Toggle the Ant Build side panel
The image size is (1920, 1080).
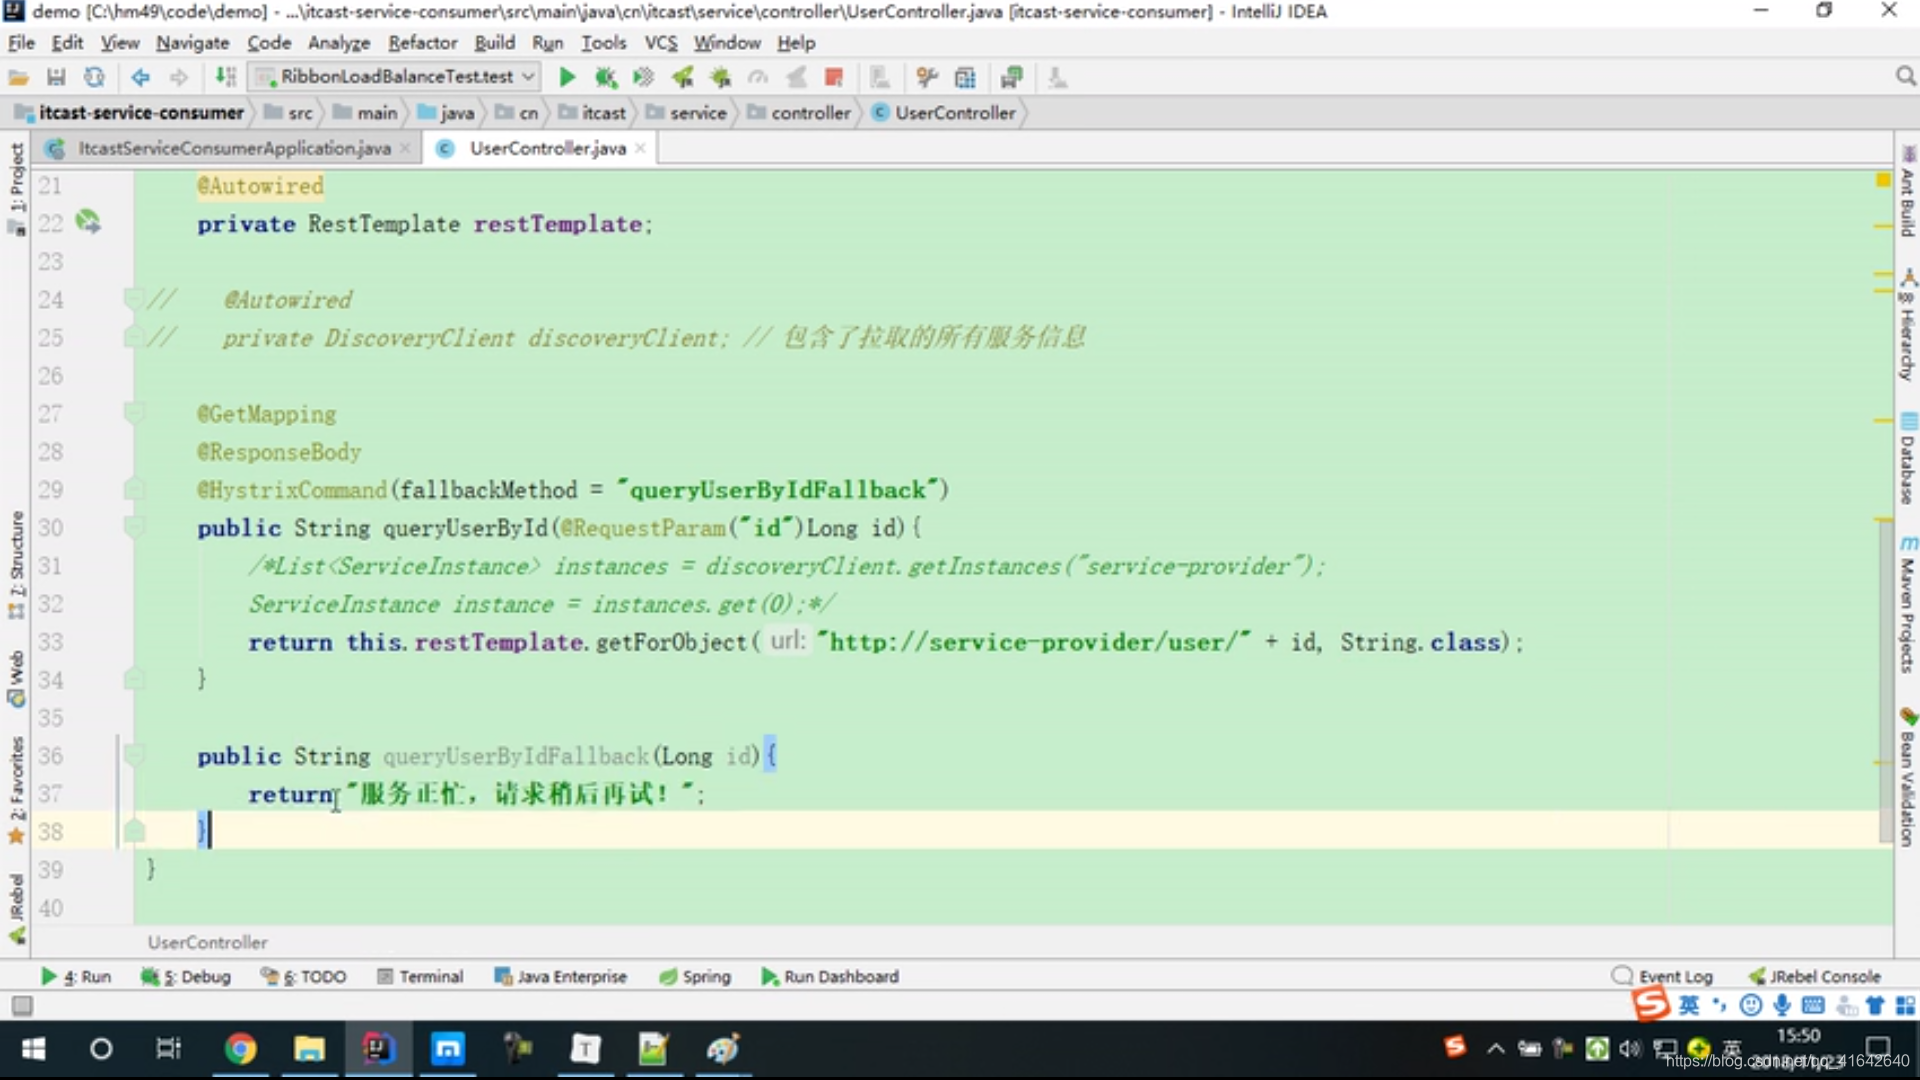tap(1908, 192)
